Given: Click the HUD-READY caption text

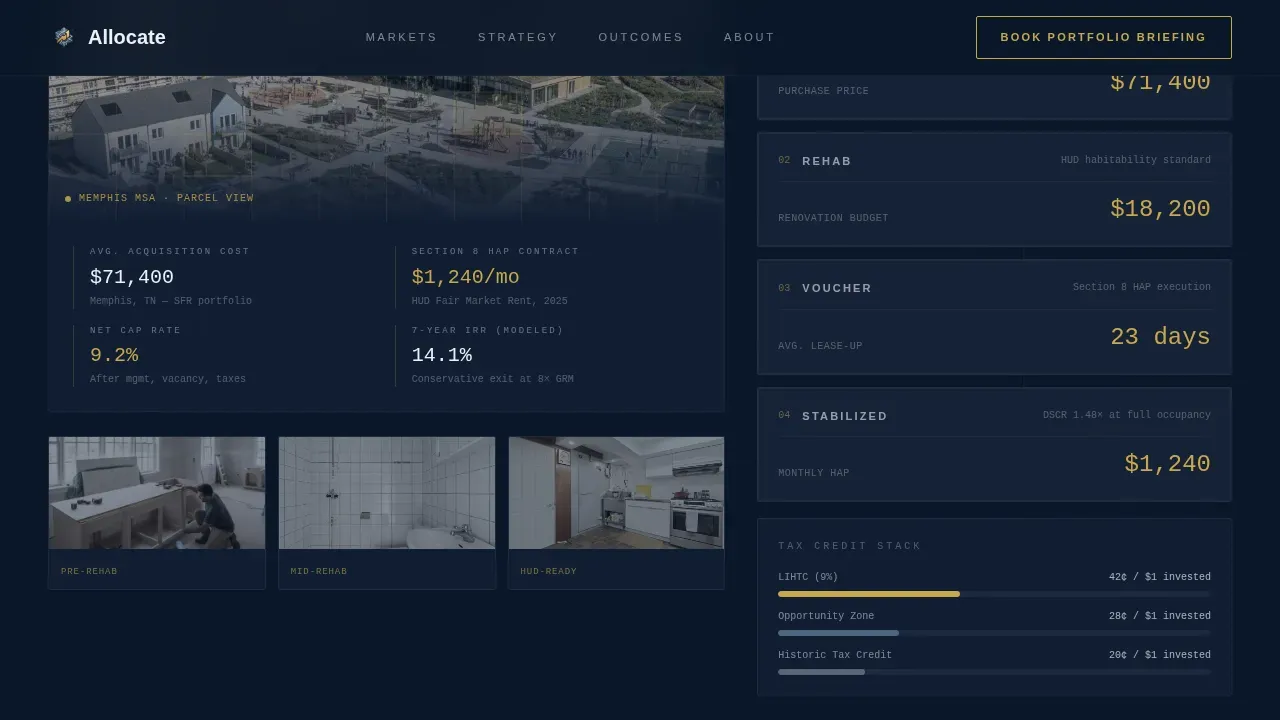Looking at the screenshot, I should pyautogui.click(x=549, y=572).
